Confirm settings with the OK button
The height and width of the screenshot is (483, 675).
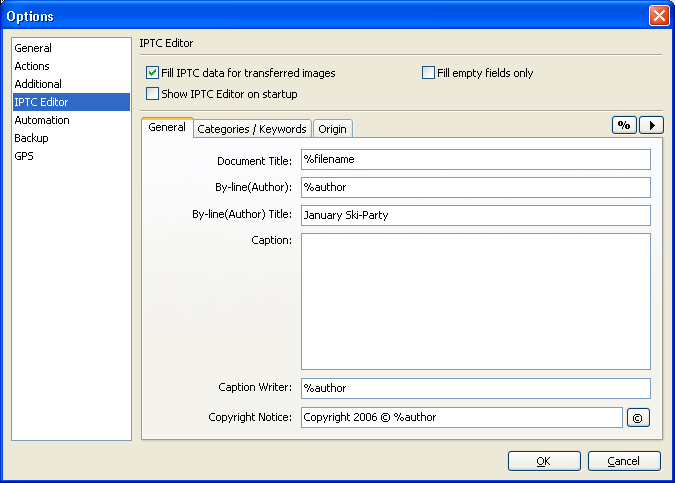[544, 461]
